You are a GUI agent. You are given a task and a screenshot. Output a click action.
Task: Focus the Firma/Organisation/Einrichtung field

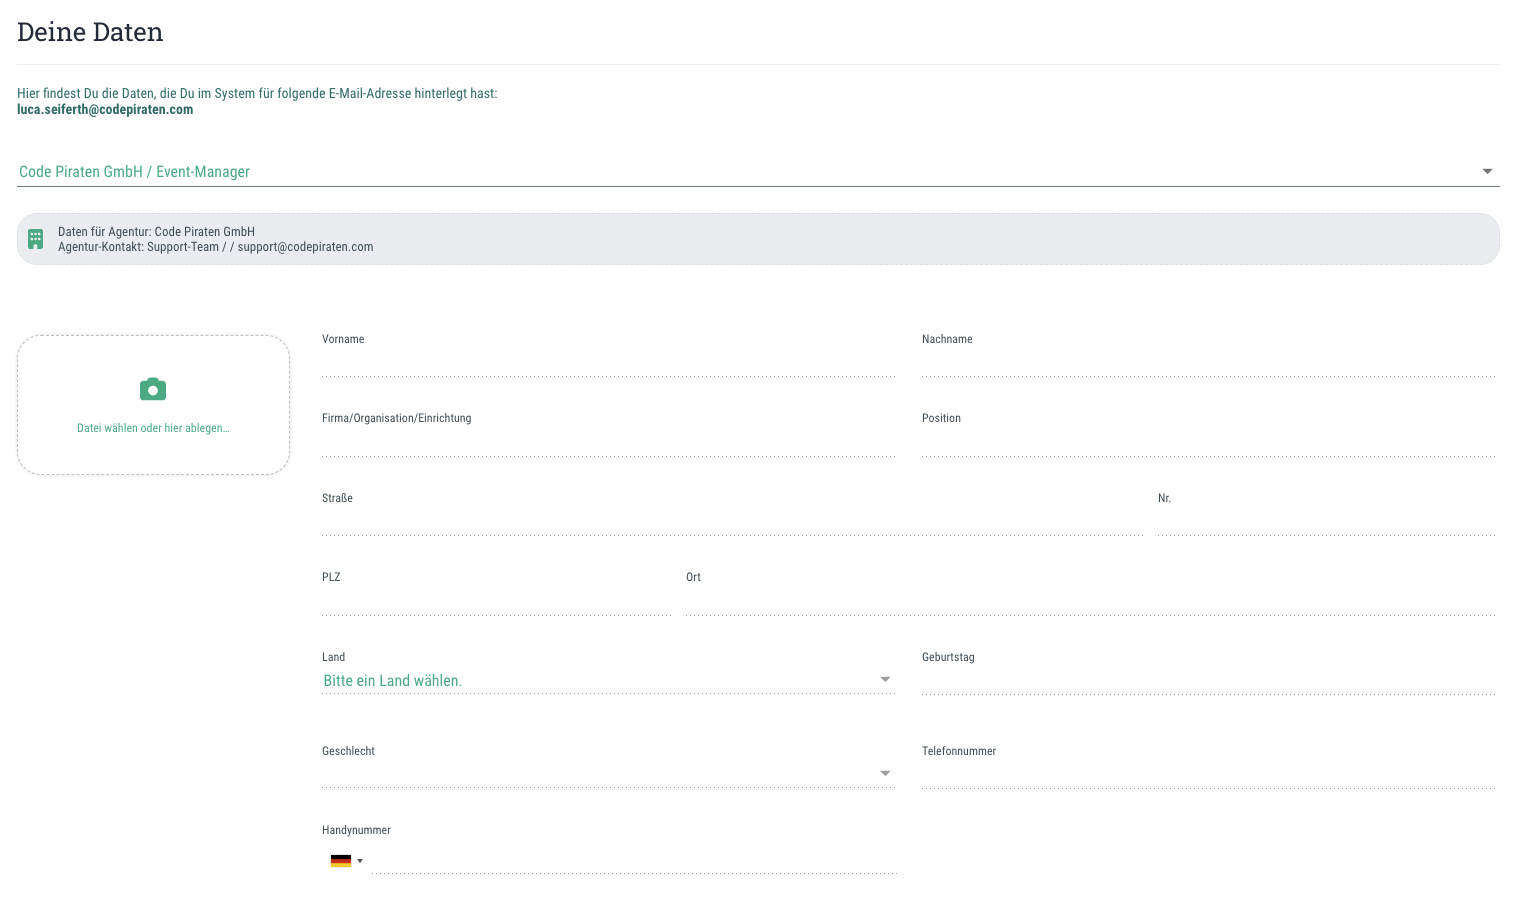click(x=608, y=443)
